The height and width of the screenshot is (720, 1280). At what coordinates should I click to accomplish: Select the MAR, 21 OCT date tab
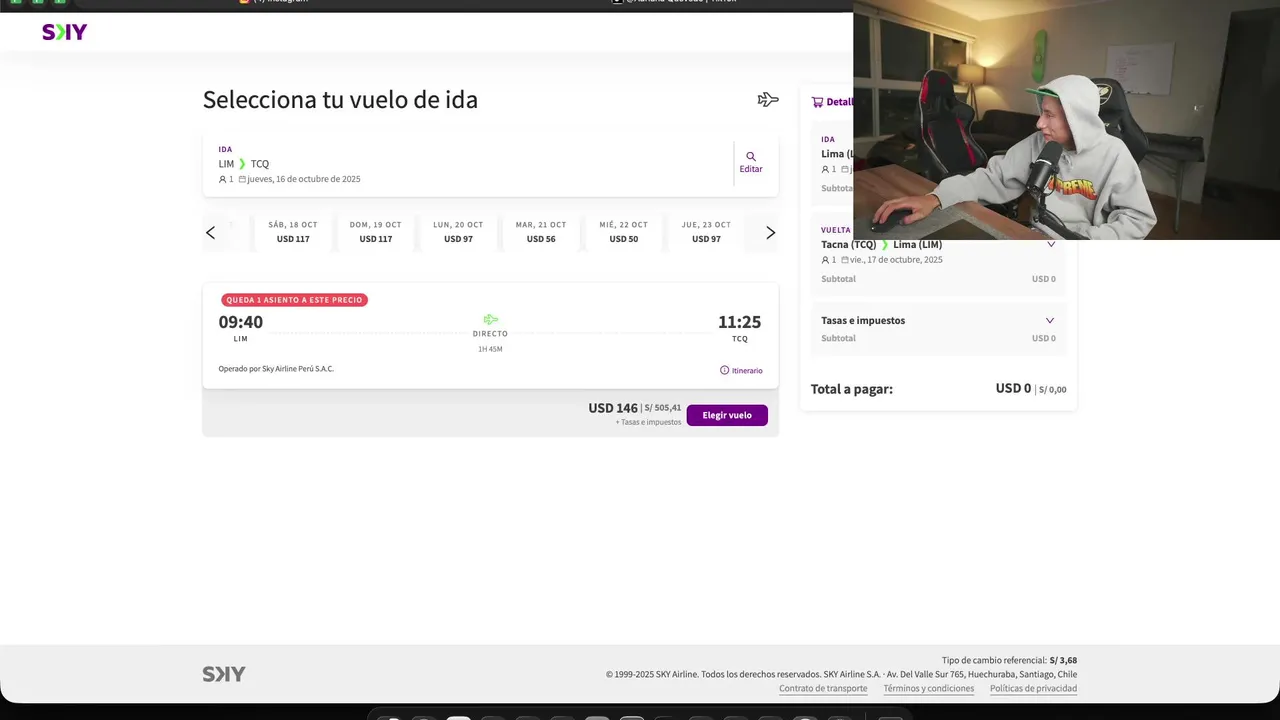(x=541, y=232)
